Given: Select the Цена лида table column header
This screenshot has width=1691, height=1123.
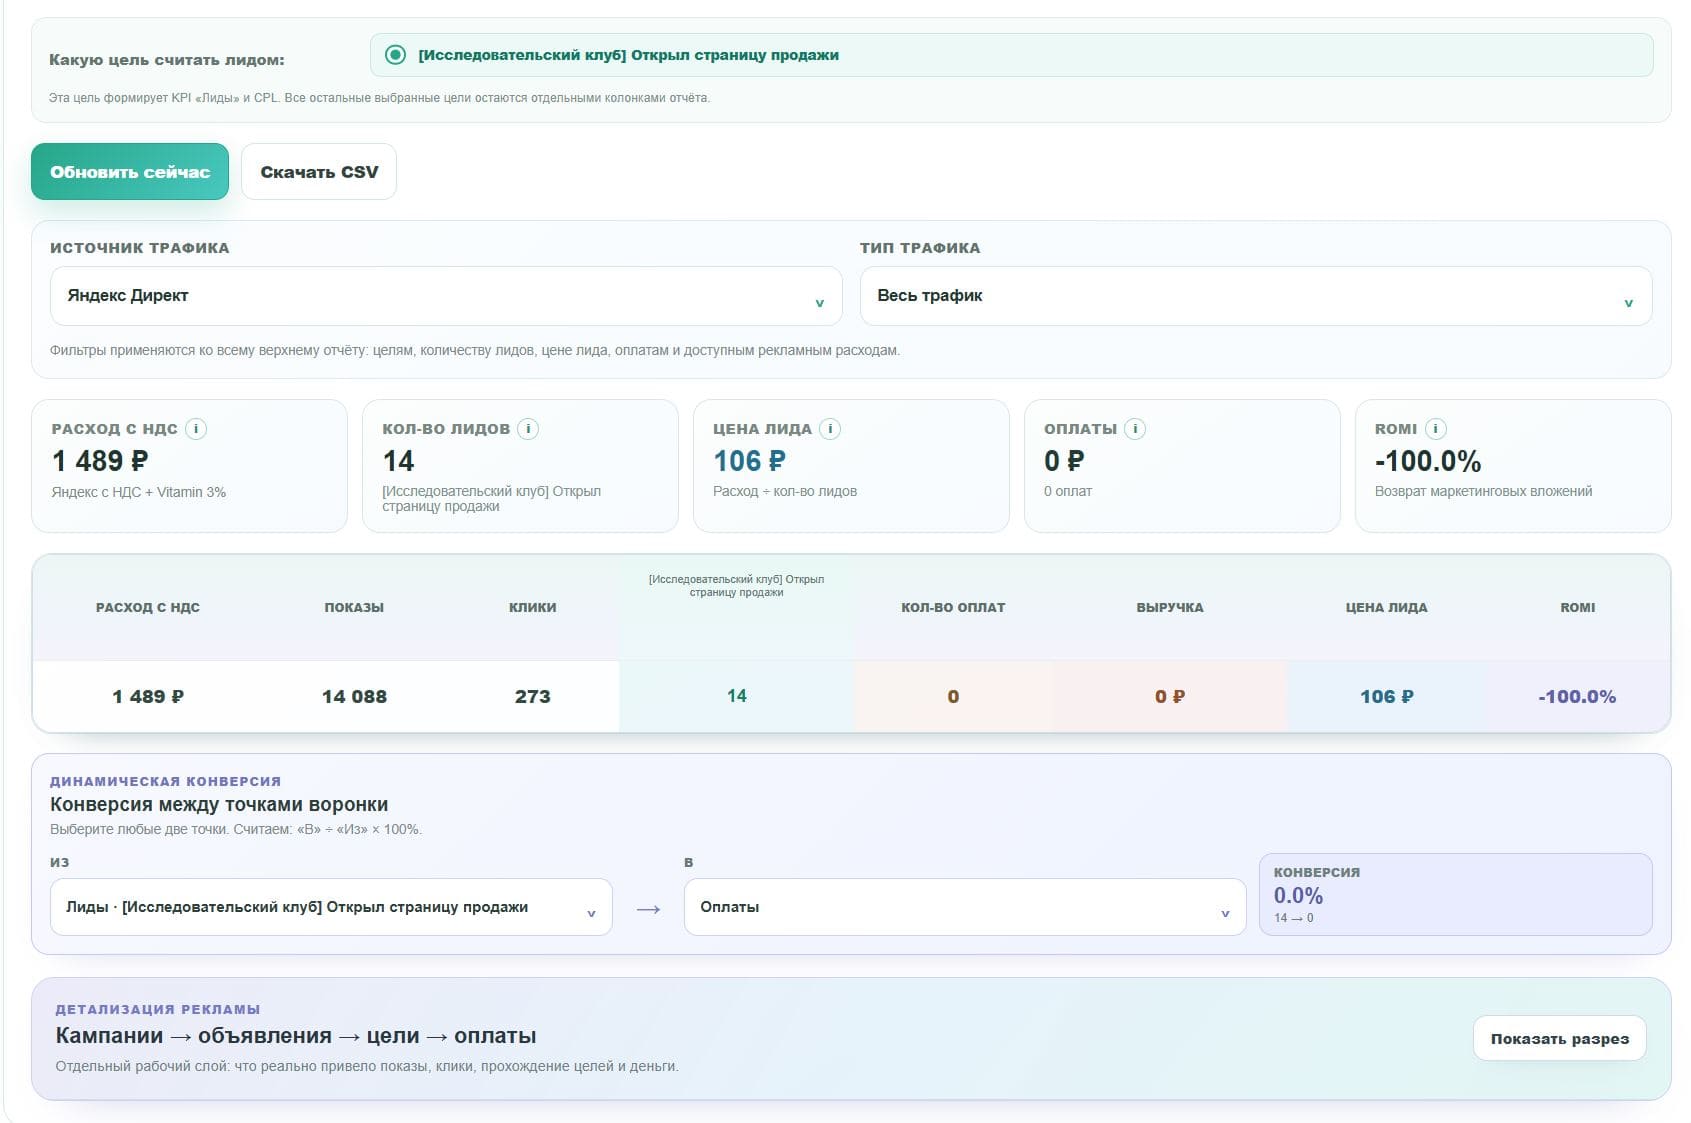Looking at the screenshot, I should click(x=1387, y=608).
